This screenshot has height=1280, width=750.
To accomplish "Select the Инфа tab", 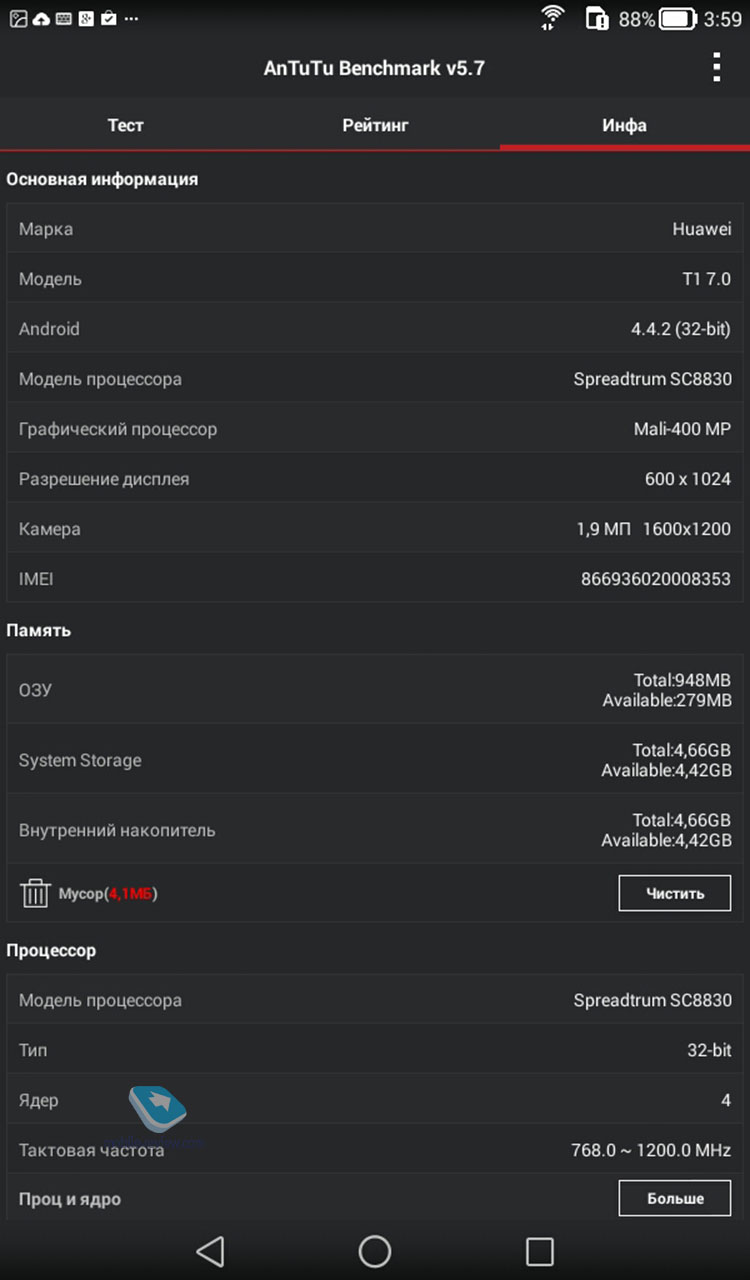I will pyautogui.click(x=625, y=125).
